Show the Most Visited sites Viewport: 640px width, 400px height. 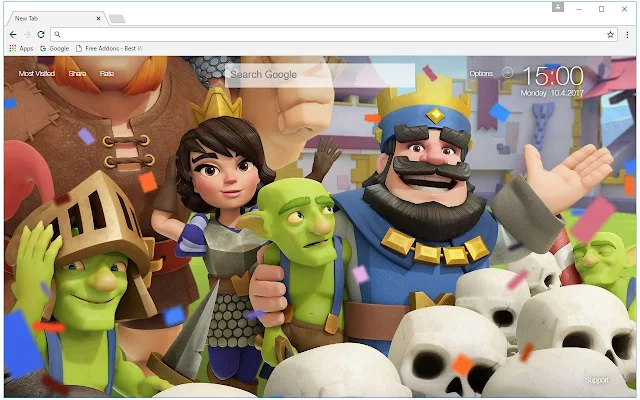(37, 73)
